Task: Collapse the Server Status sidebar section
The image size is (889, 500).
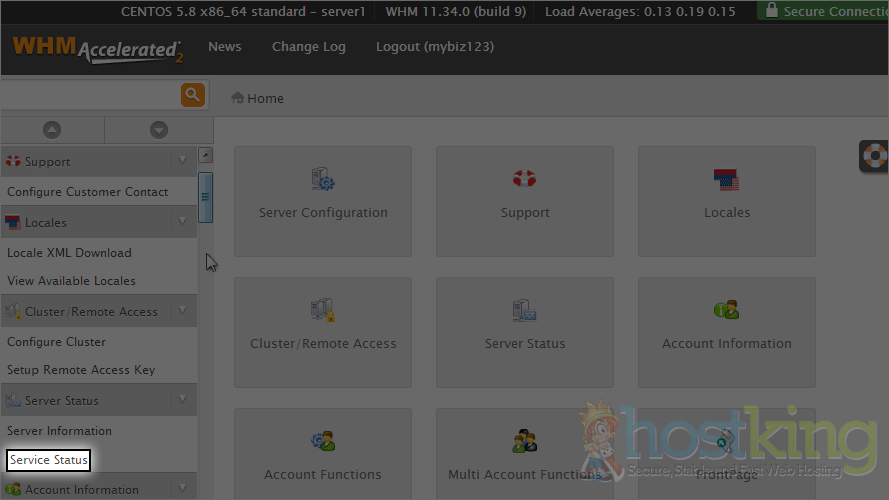Action: [x=182, y=400]
